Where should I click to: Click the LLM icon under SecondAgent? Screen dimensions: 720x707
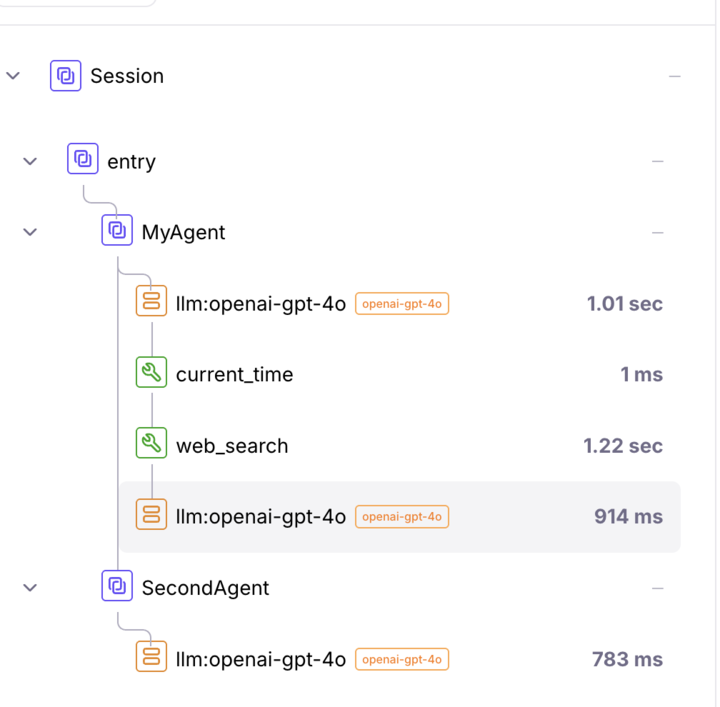(151, 658)
